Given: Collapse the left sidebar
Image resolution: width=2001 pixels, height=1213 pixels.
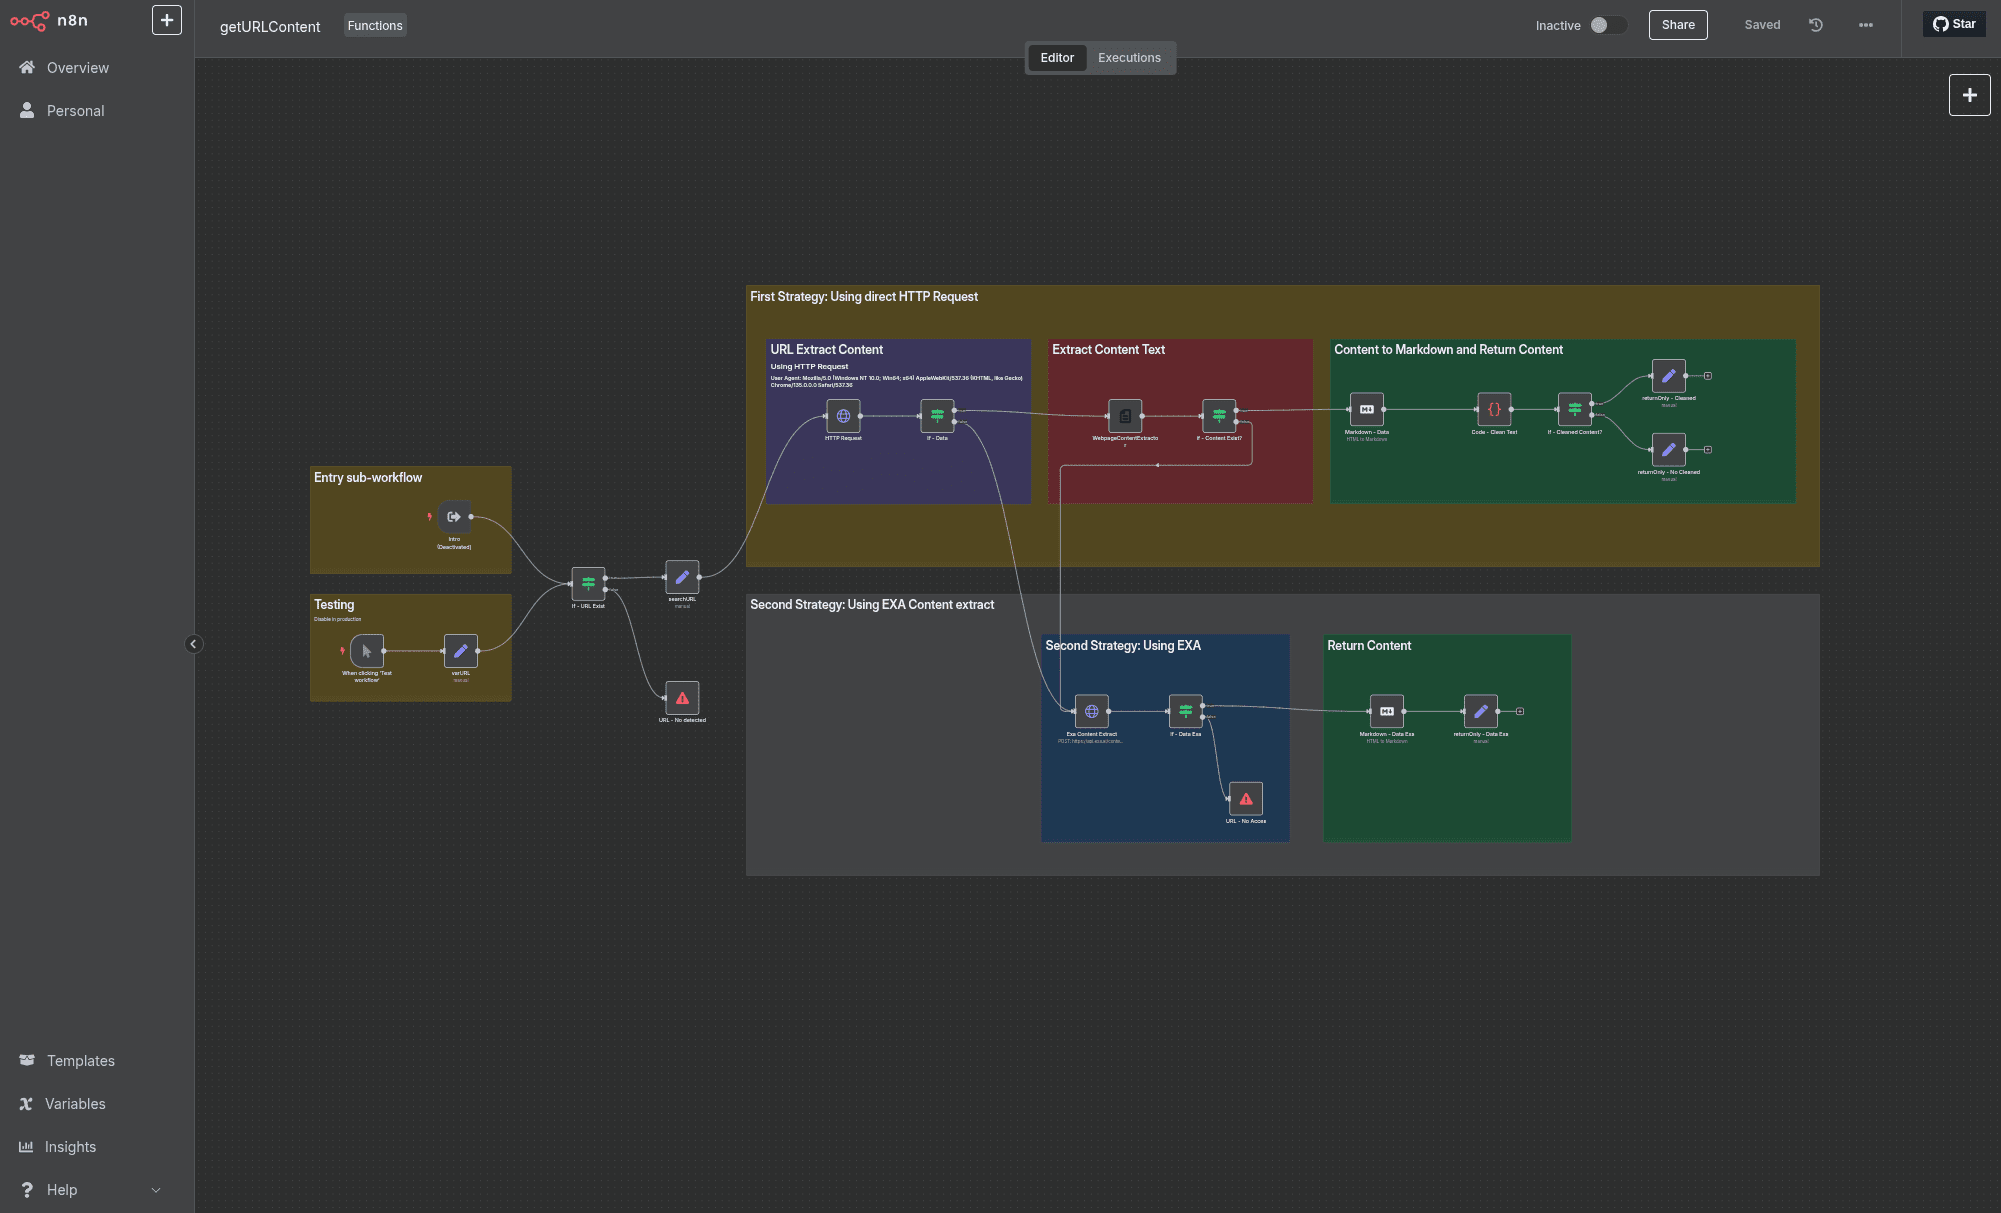Looking at the screenshot, I should (194, 644).
